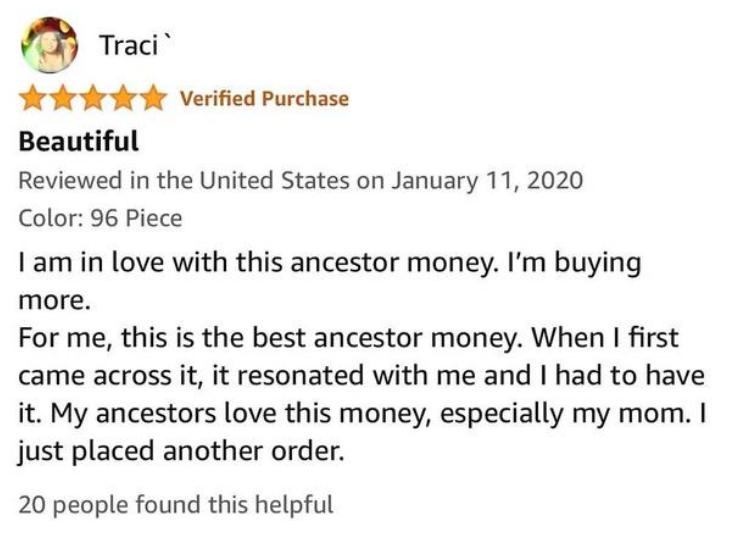737x538 pixels.
Task: Click the 'Color: 96 Piece' variant text
Action: pos(100,218)
